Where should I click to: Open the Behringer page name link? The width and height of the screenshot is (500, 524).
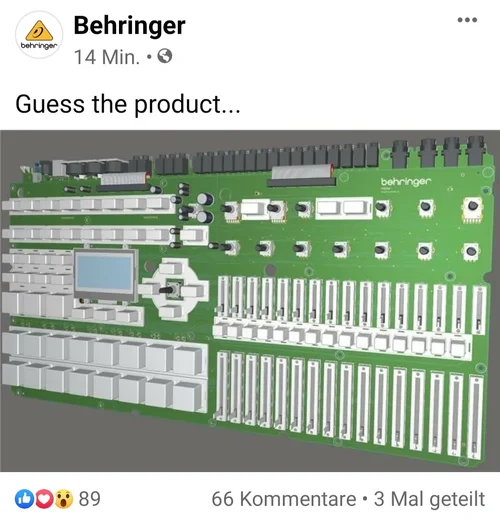click(129, 25)
